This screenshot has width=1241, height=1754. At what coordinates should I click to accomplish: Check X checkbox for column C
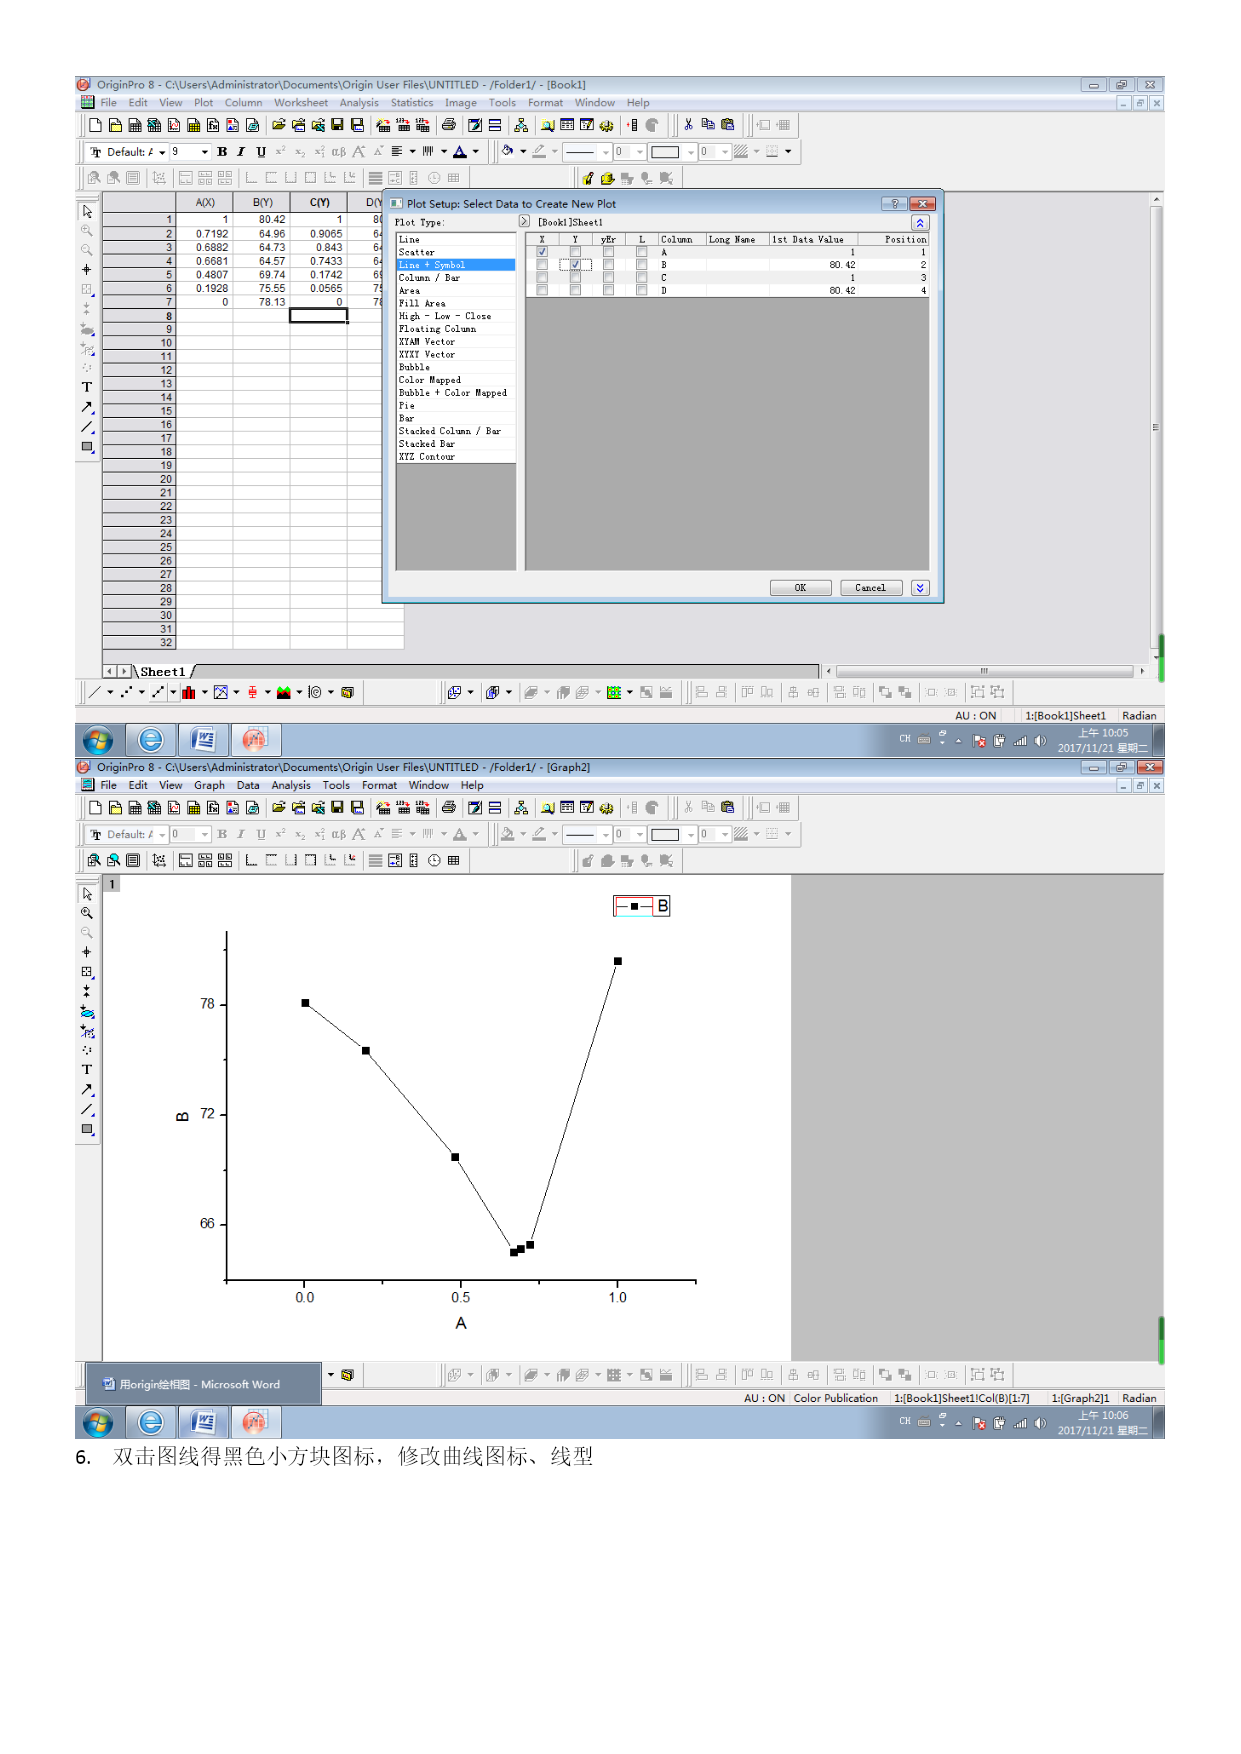[542, 278]
